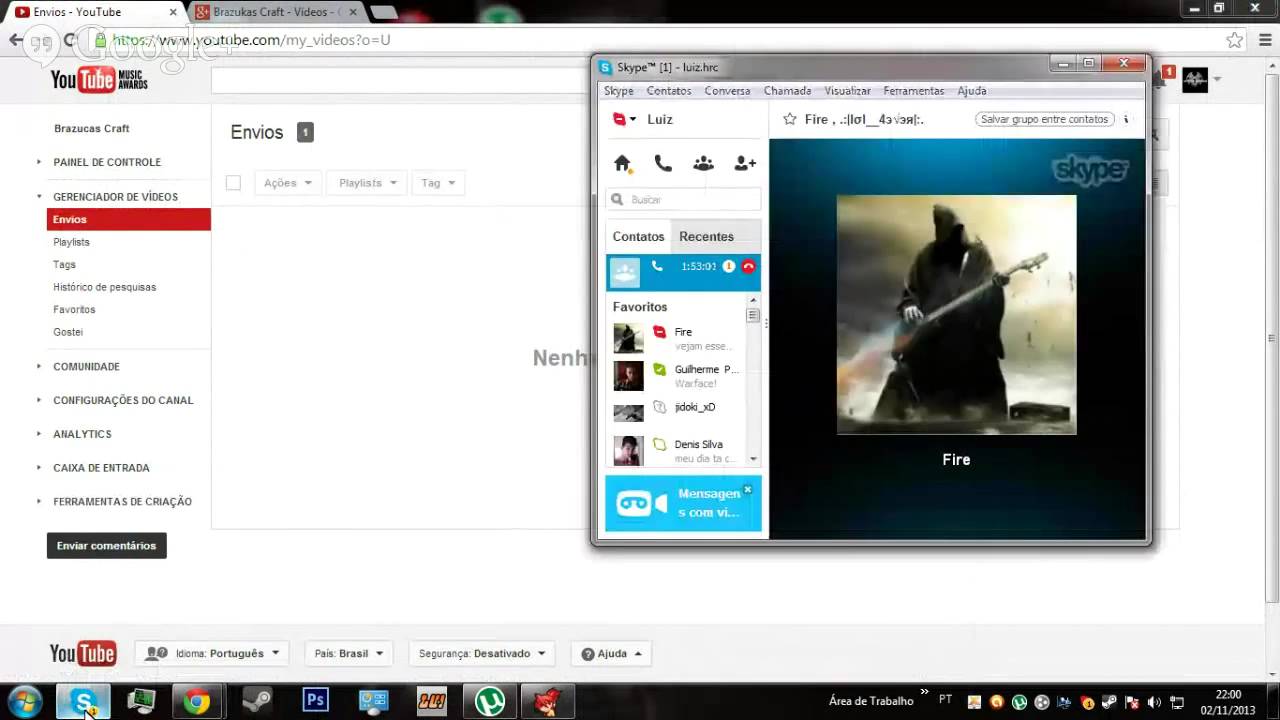Switch to the Recentes tab in Skype
Image resolution: width=1280 pixels, height=720 pixels.
point(706,237)
